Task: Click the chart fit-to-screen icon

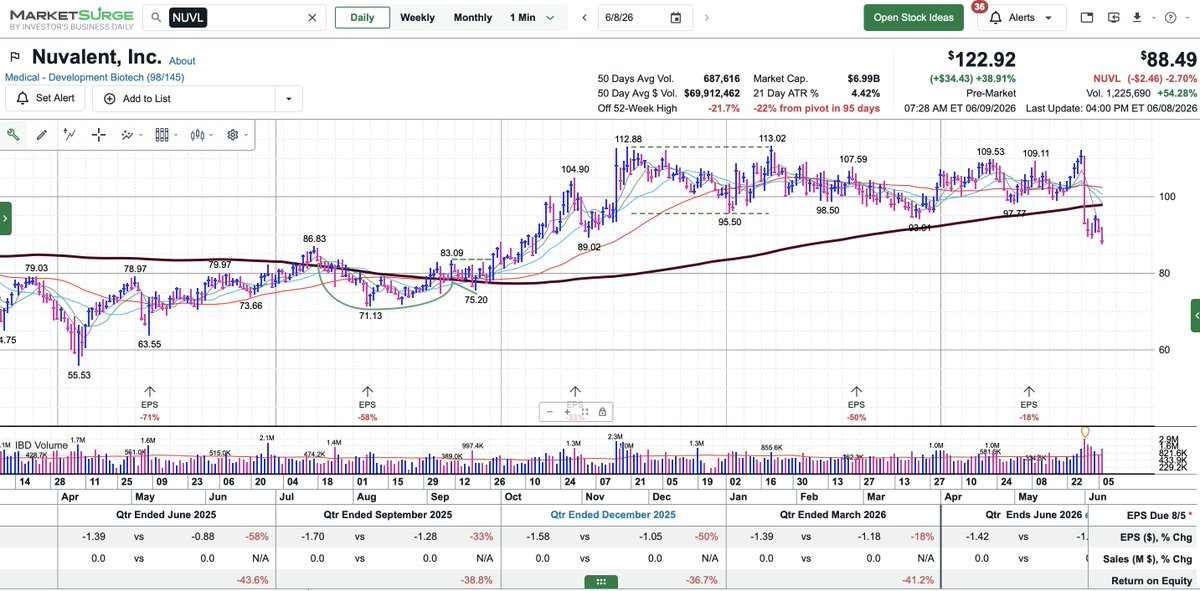Action: tap(585, 411)
